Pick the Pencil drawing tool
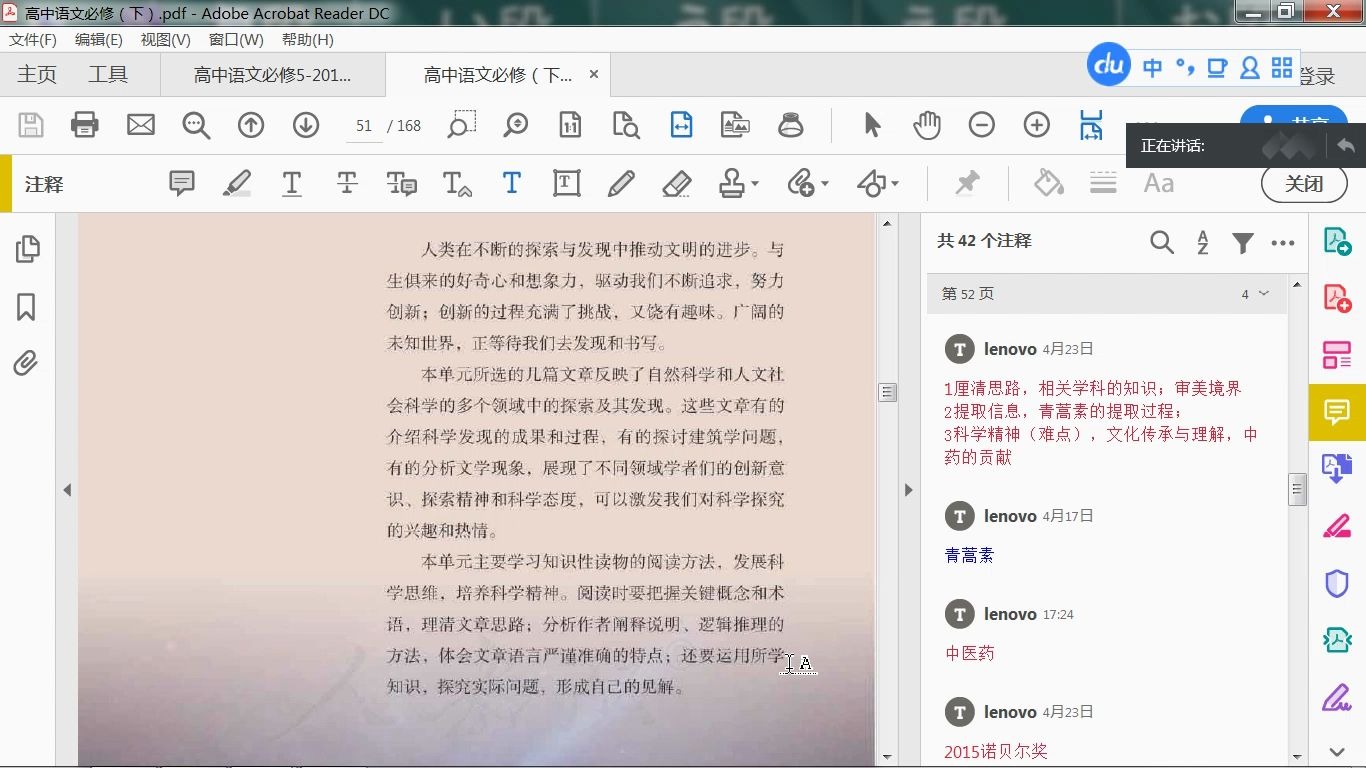 621,183
